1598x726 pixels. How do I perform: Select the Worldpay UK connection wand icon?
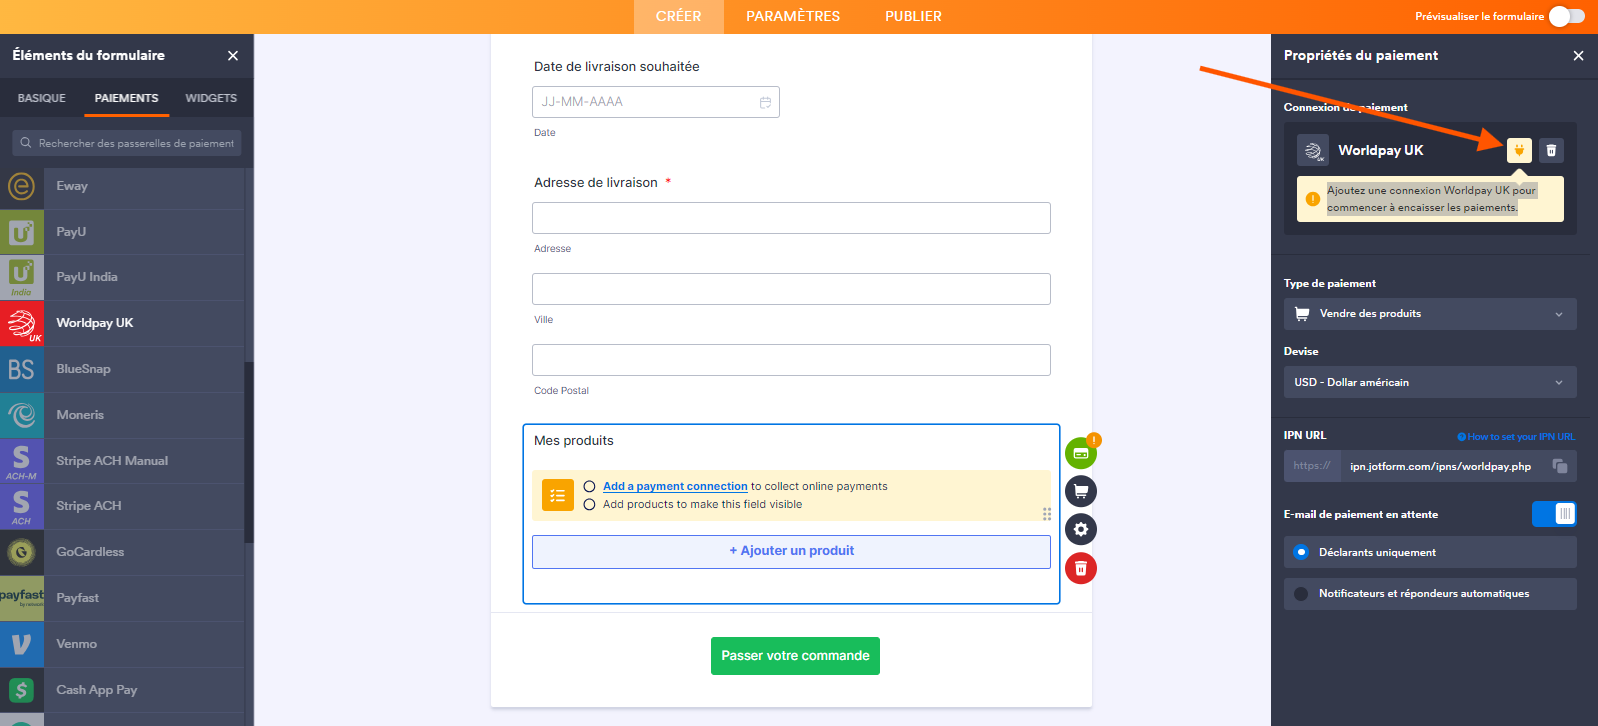pos(1520,150)
